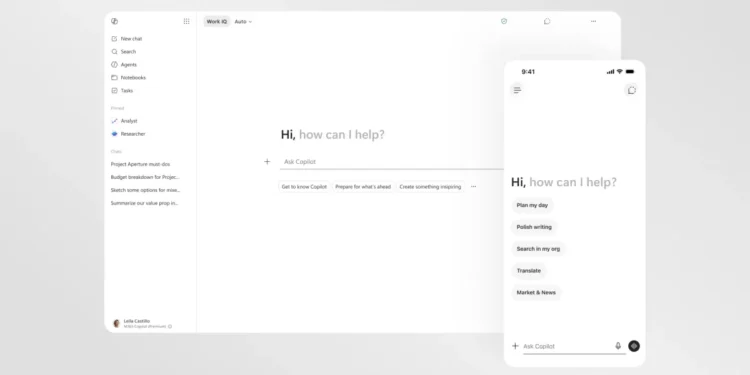The width and height of the screenshot is (750, 375).
Task: Click the Tasks checkbox icon
Action: [x=114, y=90]
